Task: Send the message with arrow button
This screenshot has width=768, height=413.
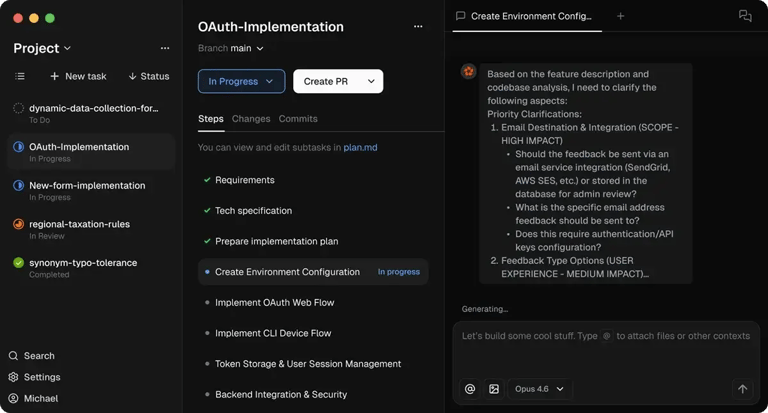Action: pyautogui.click(x=742, y=389)
